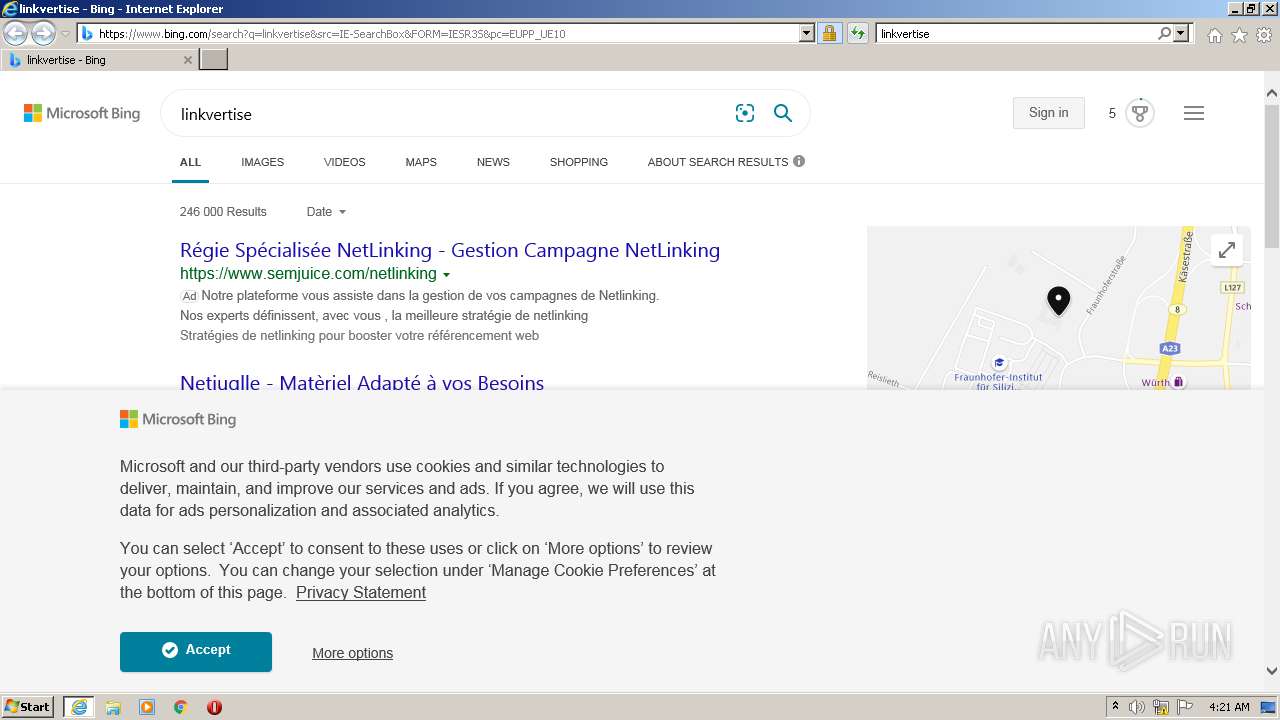This screenshot has height=720, width=1280.
Task: Expand the map with arrows icon
Action: [x=1227, y=250]
